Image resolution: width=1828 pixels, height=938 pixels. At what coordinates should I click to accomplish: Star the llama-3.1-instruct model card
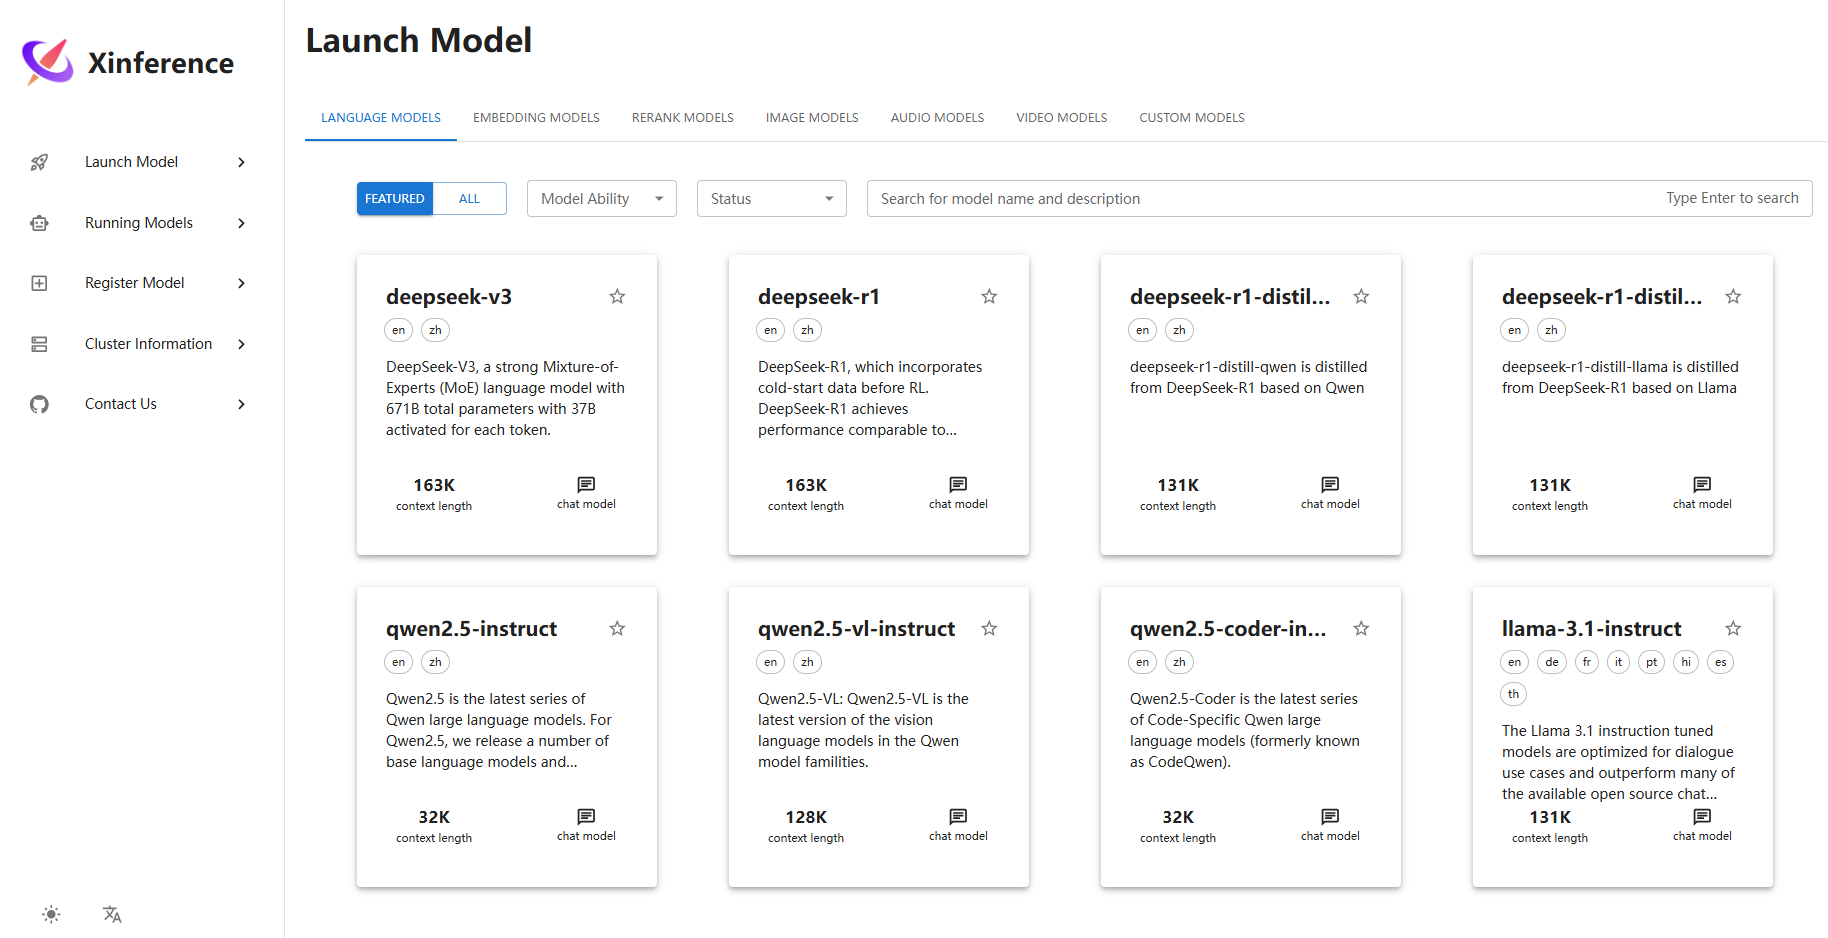tap(1733, 628)
